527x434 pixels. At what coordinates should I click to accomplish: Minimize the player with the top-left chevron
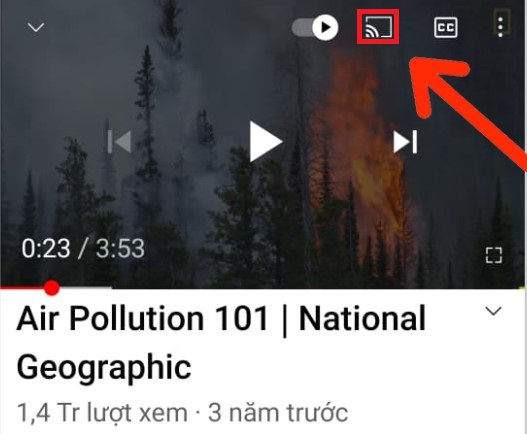click(36, 27)
